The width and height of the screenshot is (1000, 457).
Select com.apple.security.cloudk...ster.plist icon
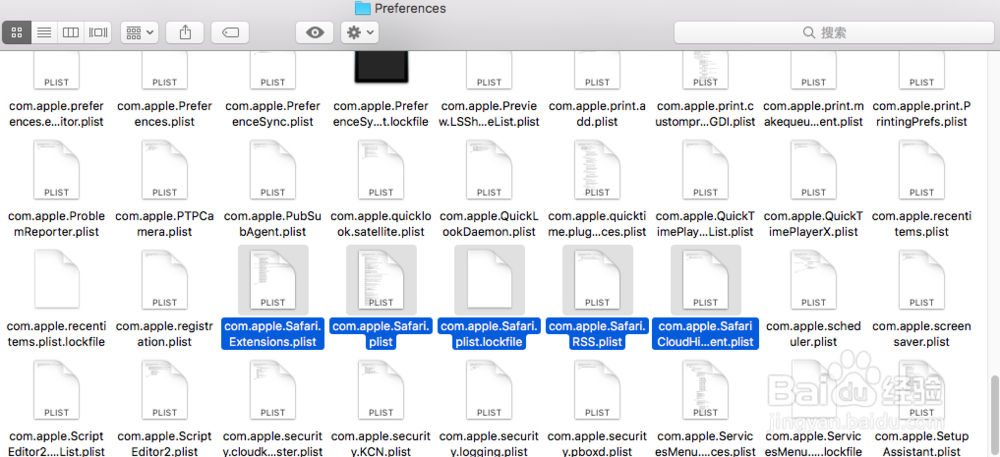tap(273, 389)
